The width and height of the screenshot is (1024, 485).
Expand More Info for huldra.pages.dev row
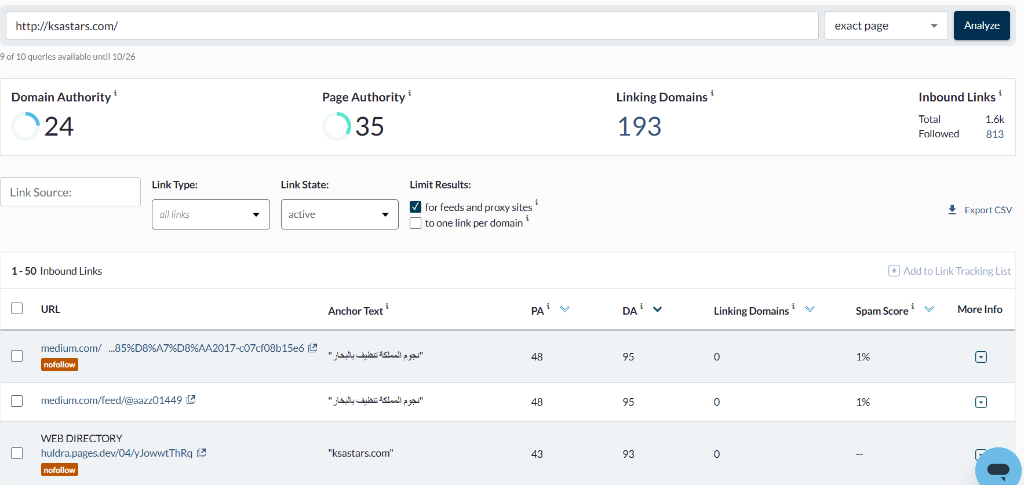click(x=980, y=454)
